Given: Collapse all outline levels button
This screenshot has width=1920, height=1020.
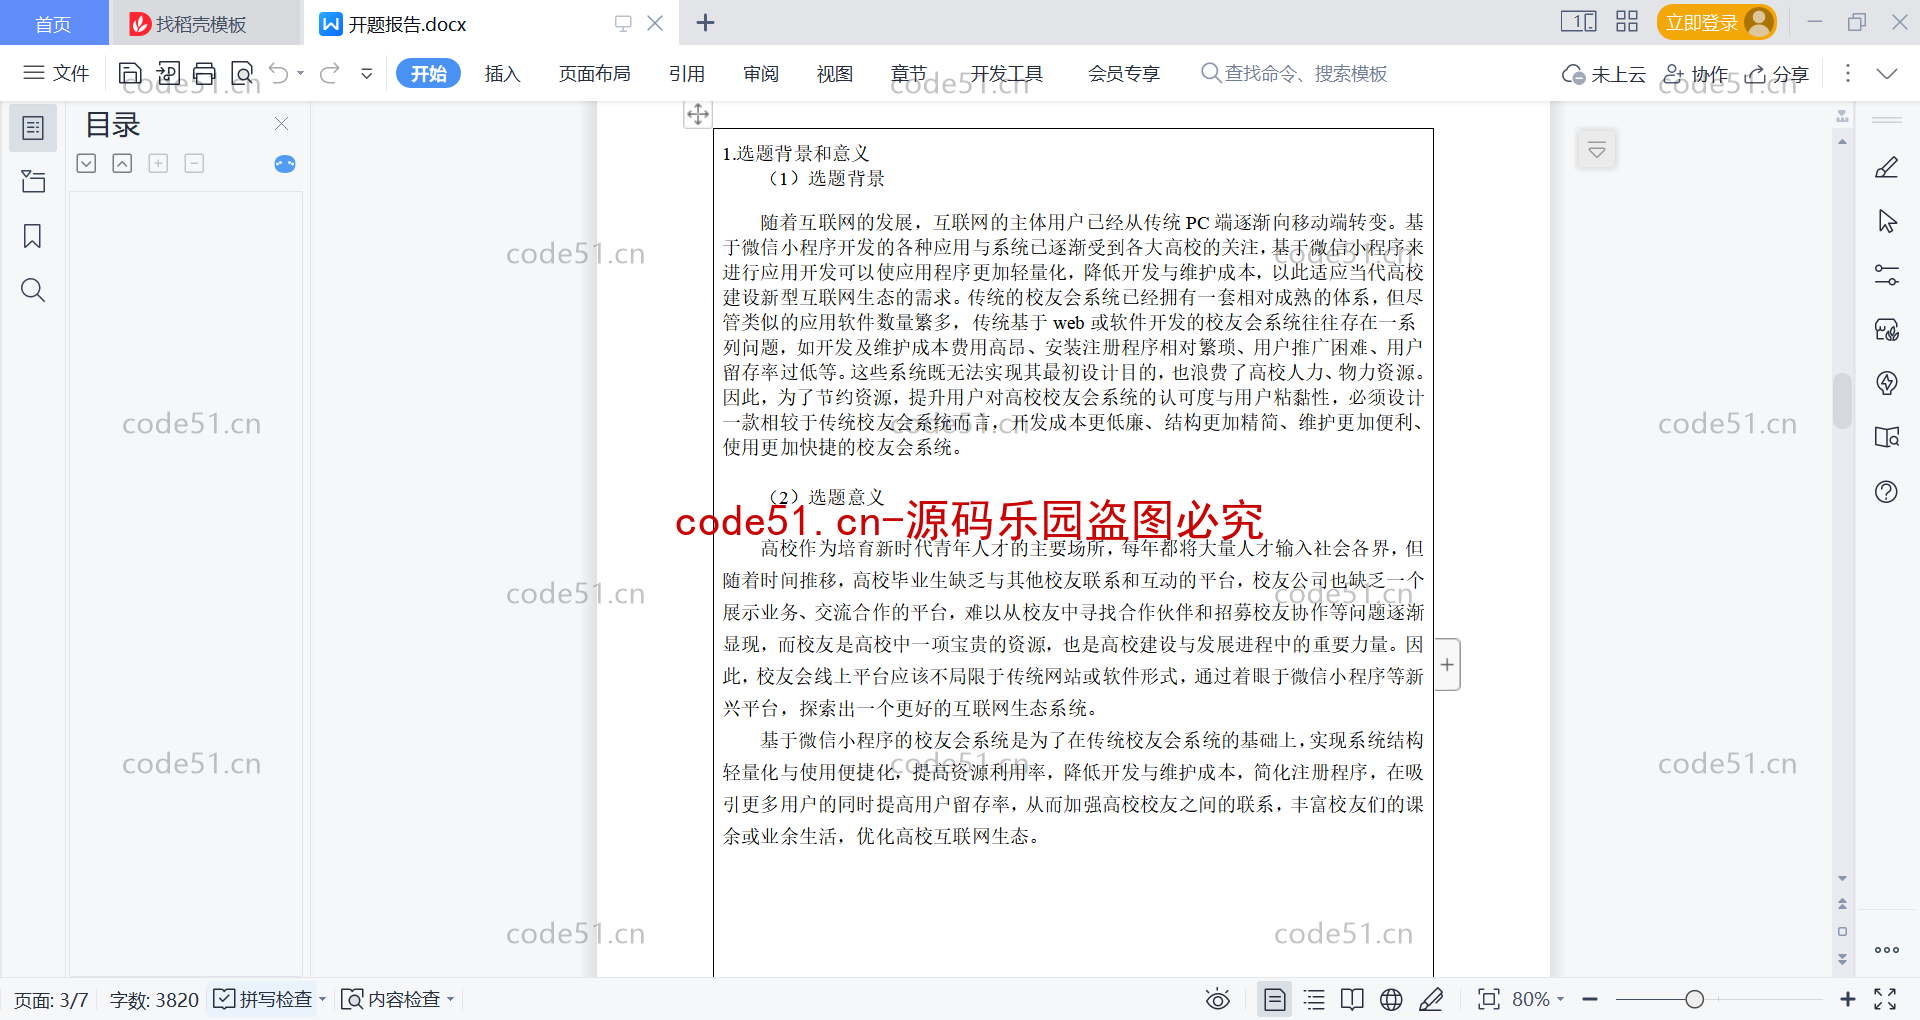Looking at the screenshot, I should point(122,163).
